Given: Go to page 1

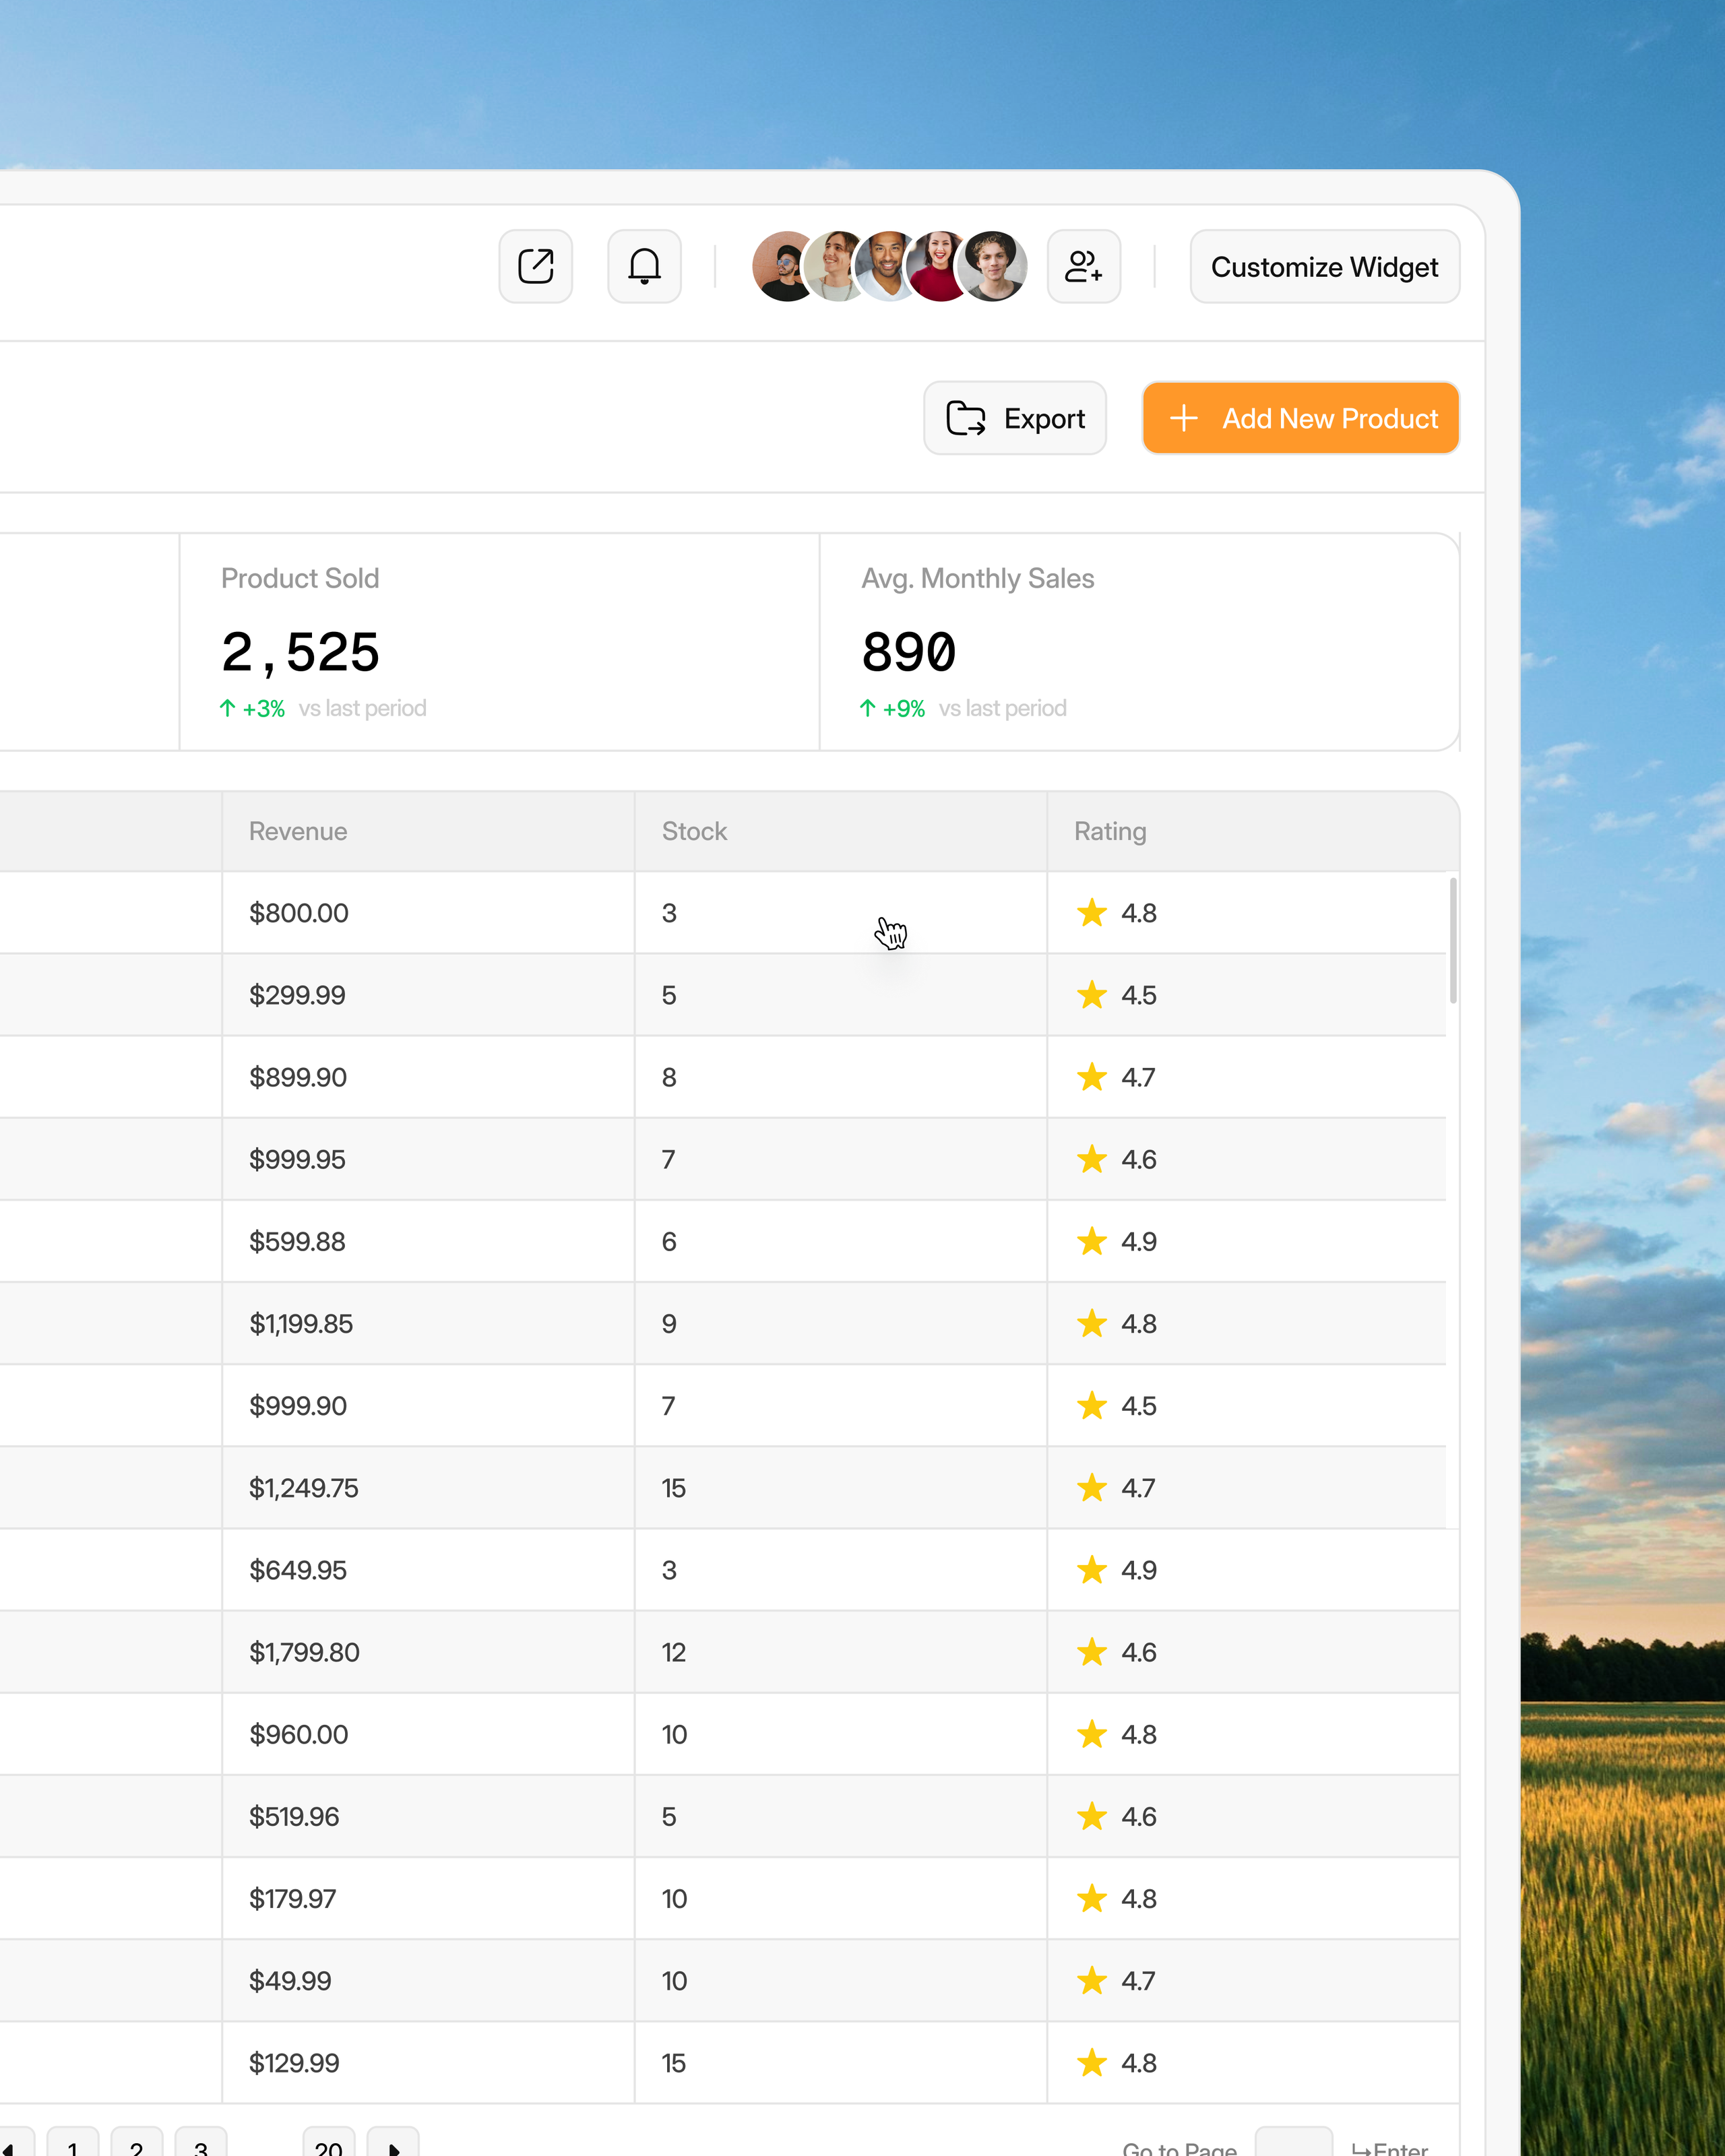Looking at the screenshot, I should (72, 2141).
